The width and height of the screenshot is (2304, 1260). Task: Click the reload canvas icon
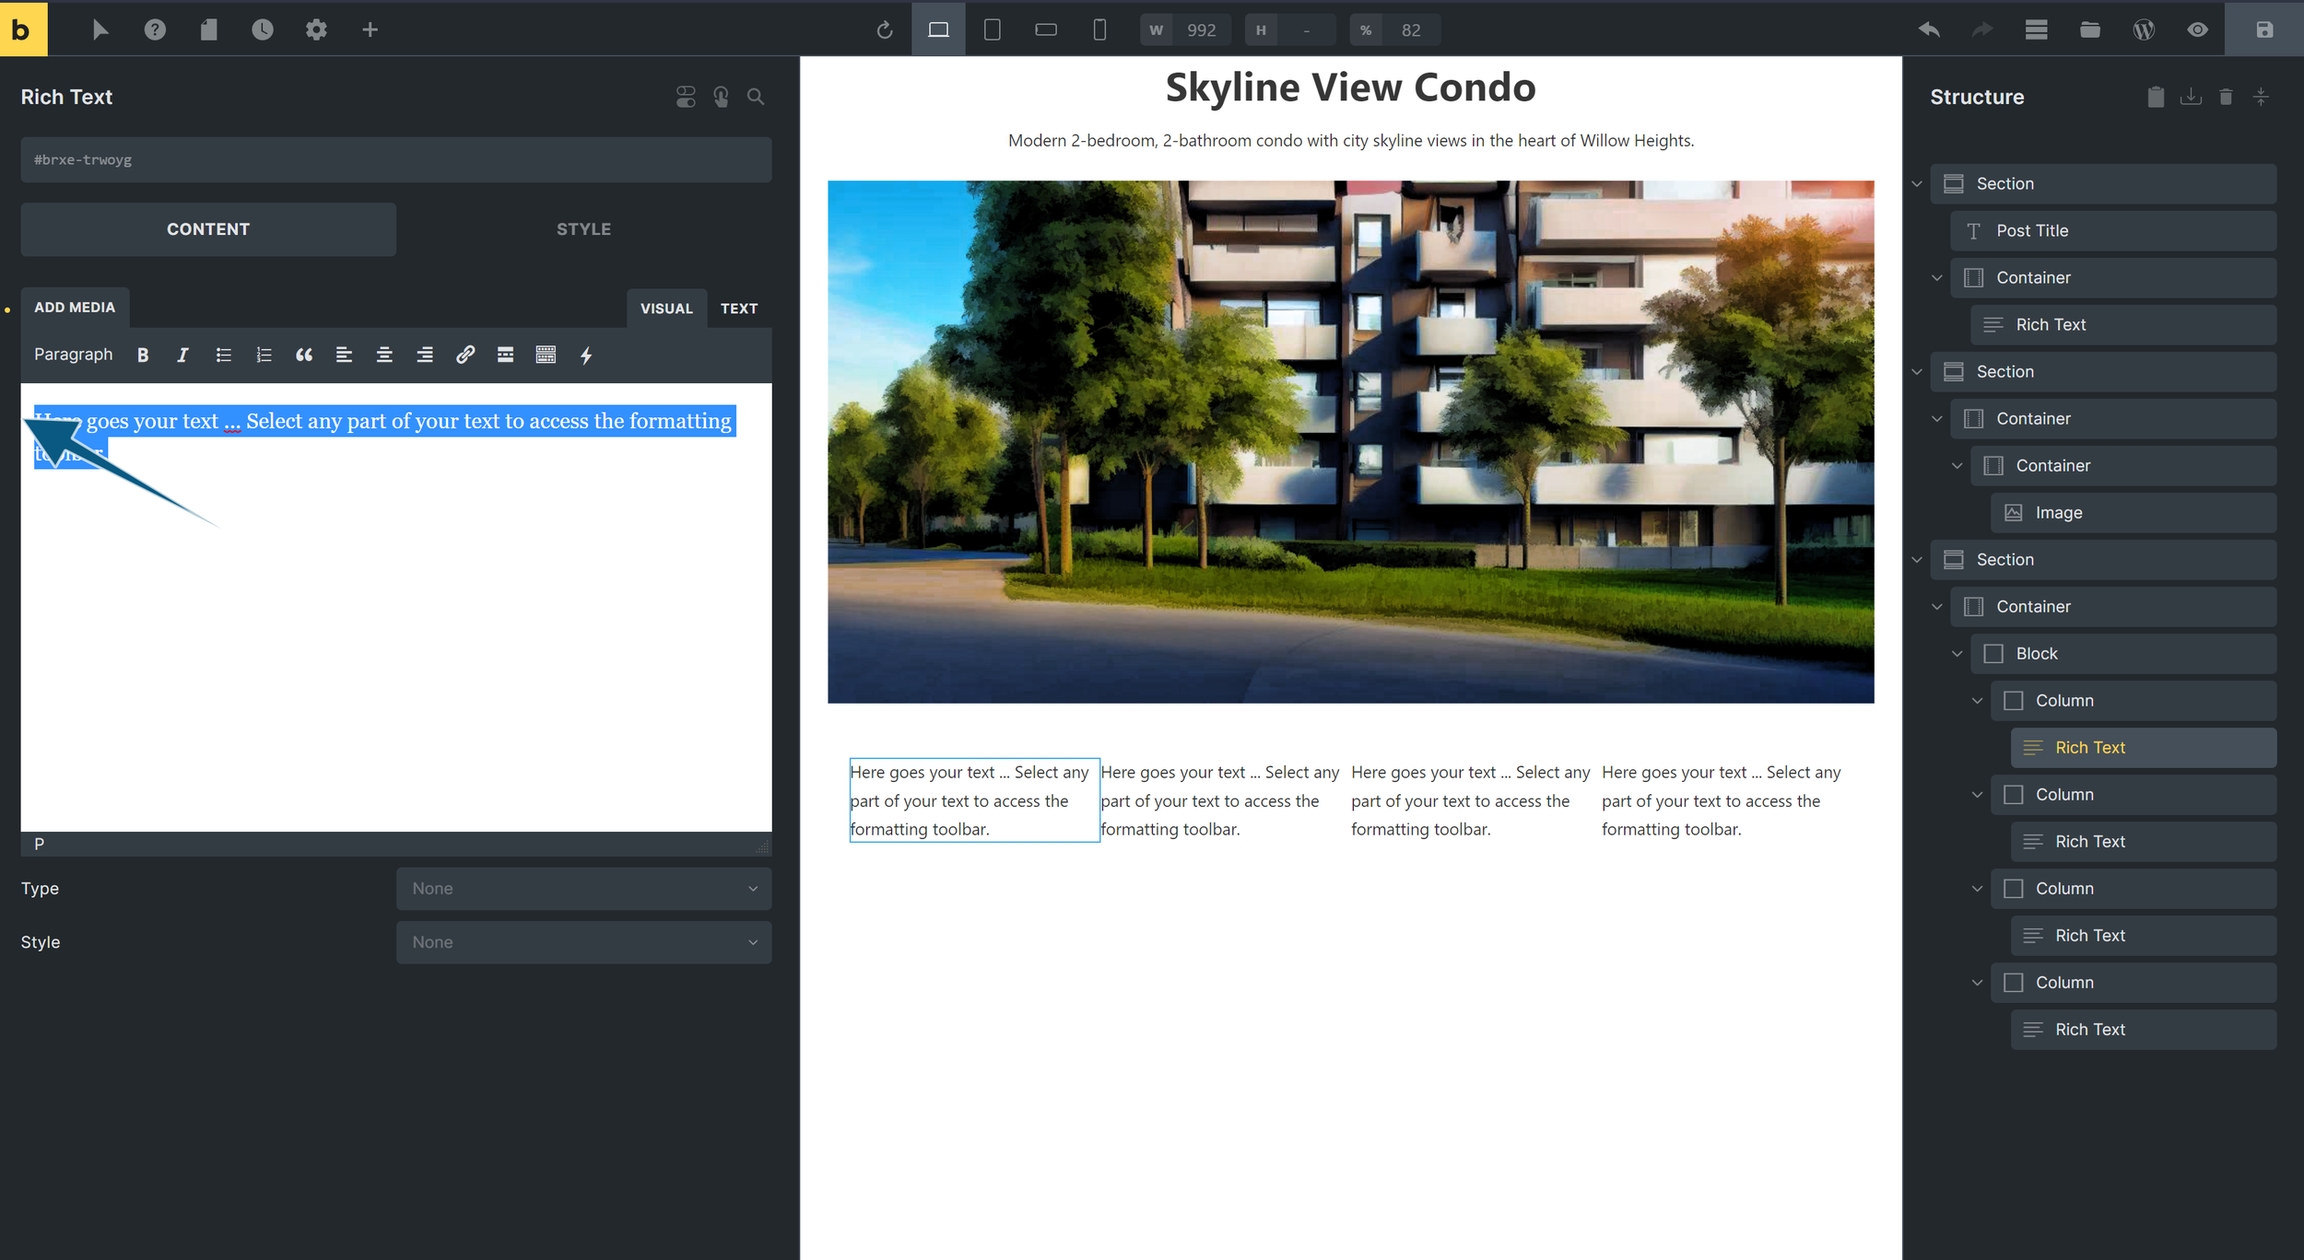[x=884, y=30]
